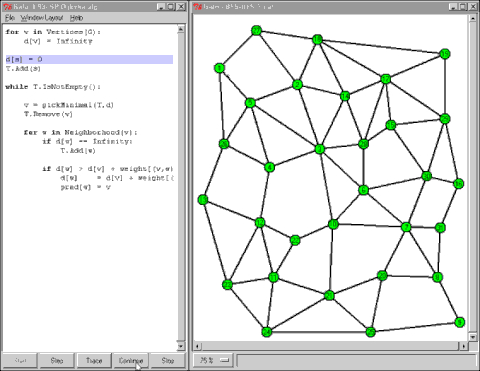Click the graph window's vertical scroll-down arrow
480x371 pixels.
tap(473, 337)
